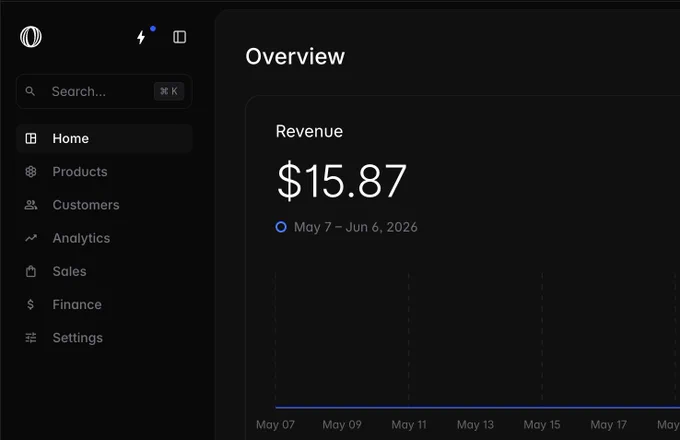680x440 pixels.
Task: Focus the Search... input field
Action: point(104,91)
